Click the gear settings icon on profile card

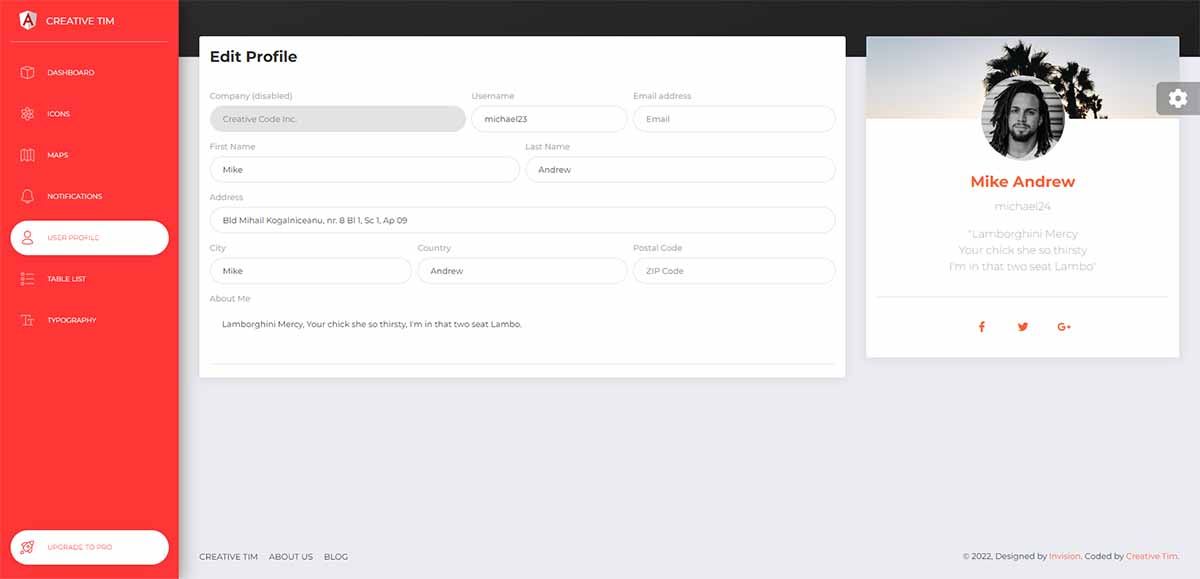tap(1177, 98)
